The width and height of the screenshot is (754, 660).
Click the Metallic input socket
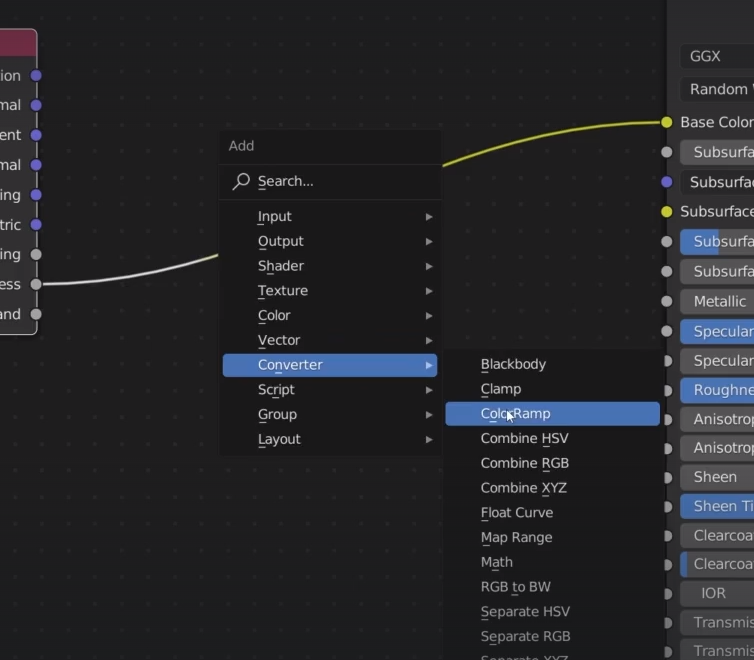coord(666,301)
